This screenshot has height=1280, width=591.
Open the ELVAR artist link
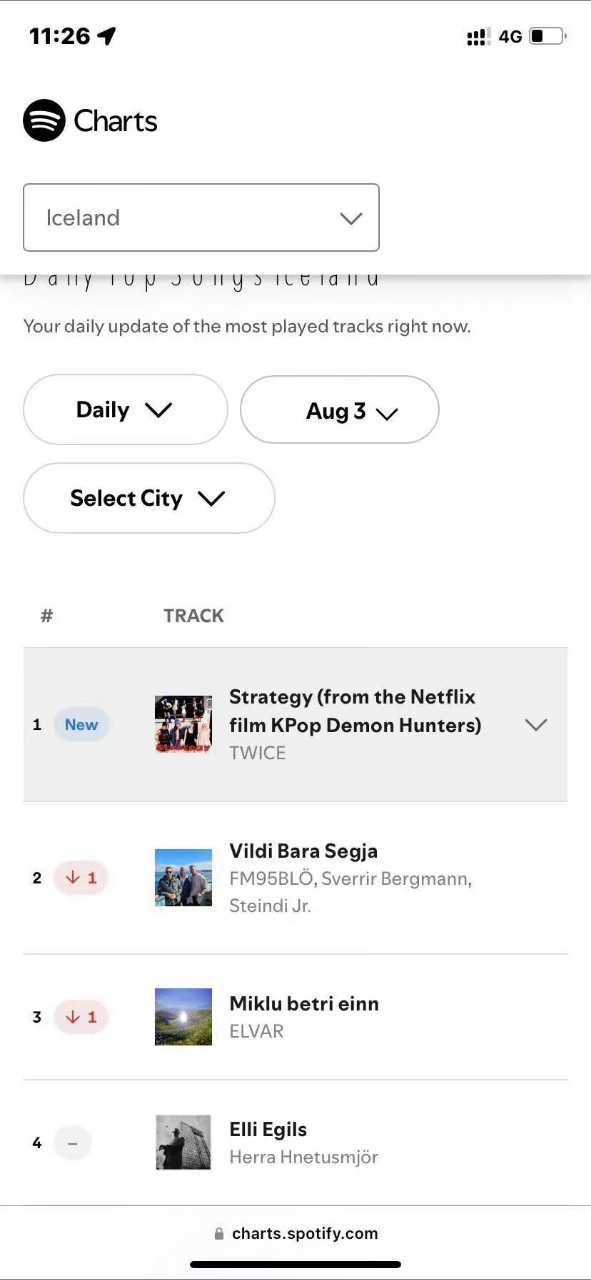[x=257, y=1031]
